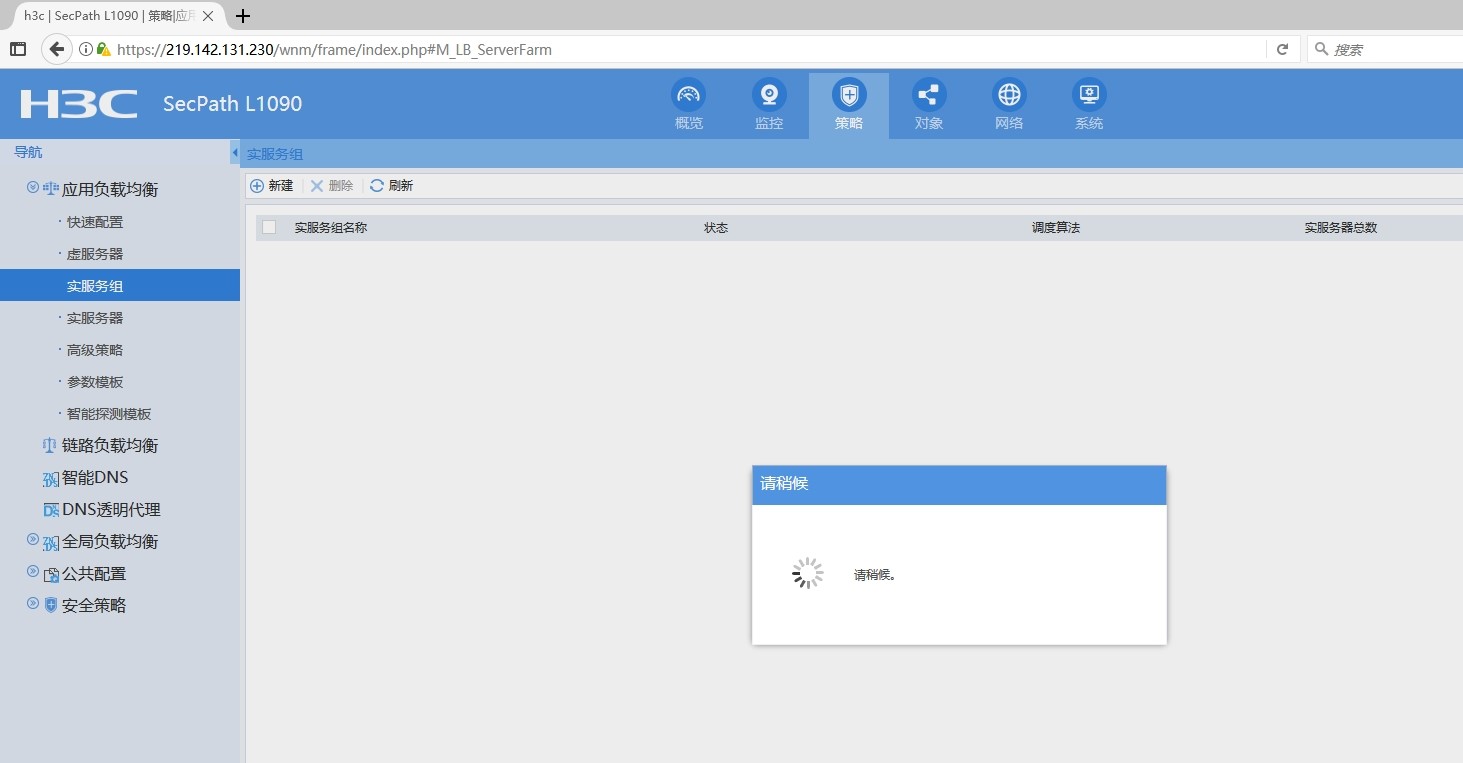
Task: Click the browser reload page icon
Action: click(x=1282, y=49)
